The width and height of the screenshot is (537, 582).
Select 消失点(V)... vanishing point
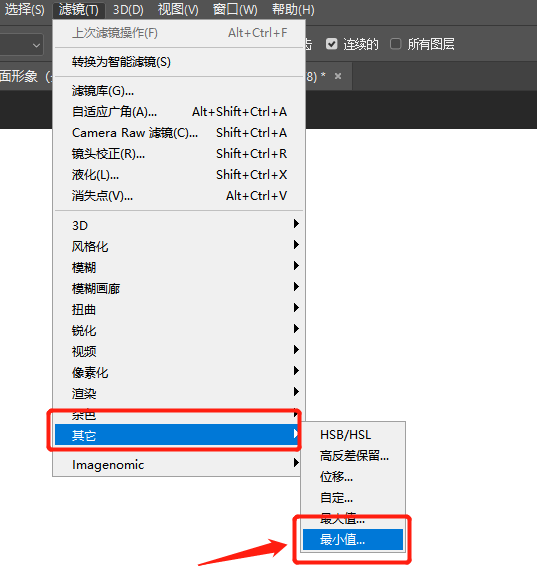[x=179, y=196]
